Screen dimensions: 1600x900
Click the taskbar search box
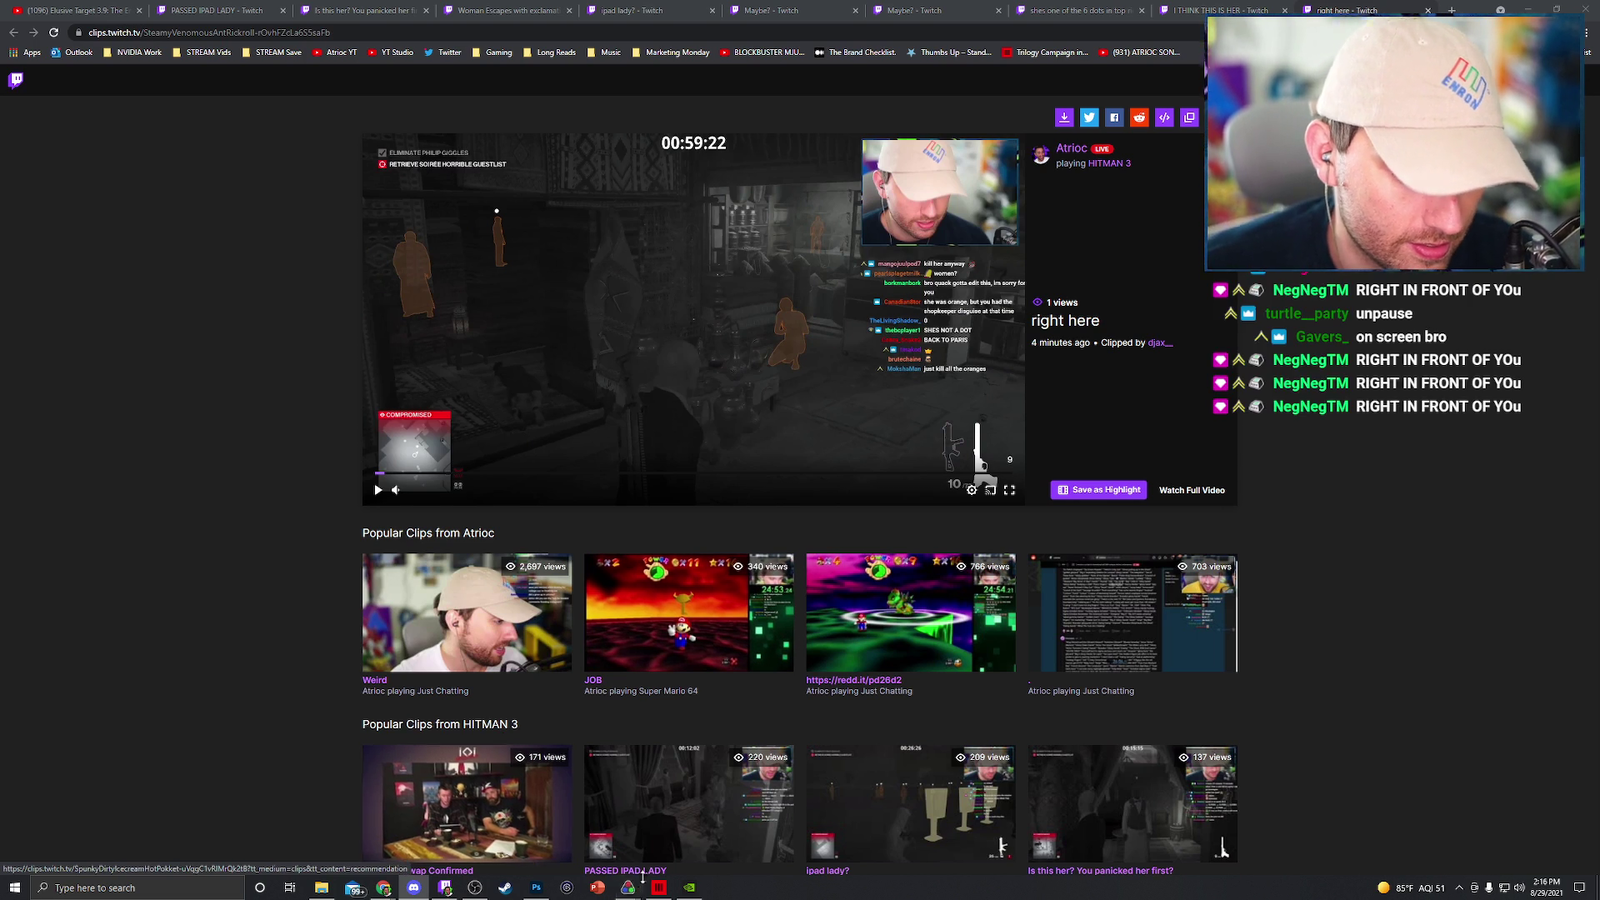pyautogui.click(x=138, y=887)
